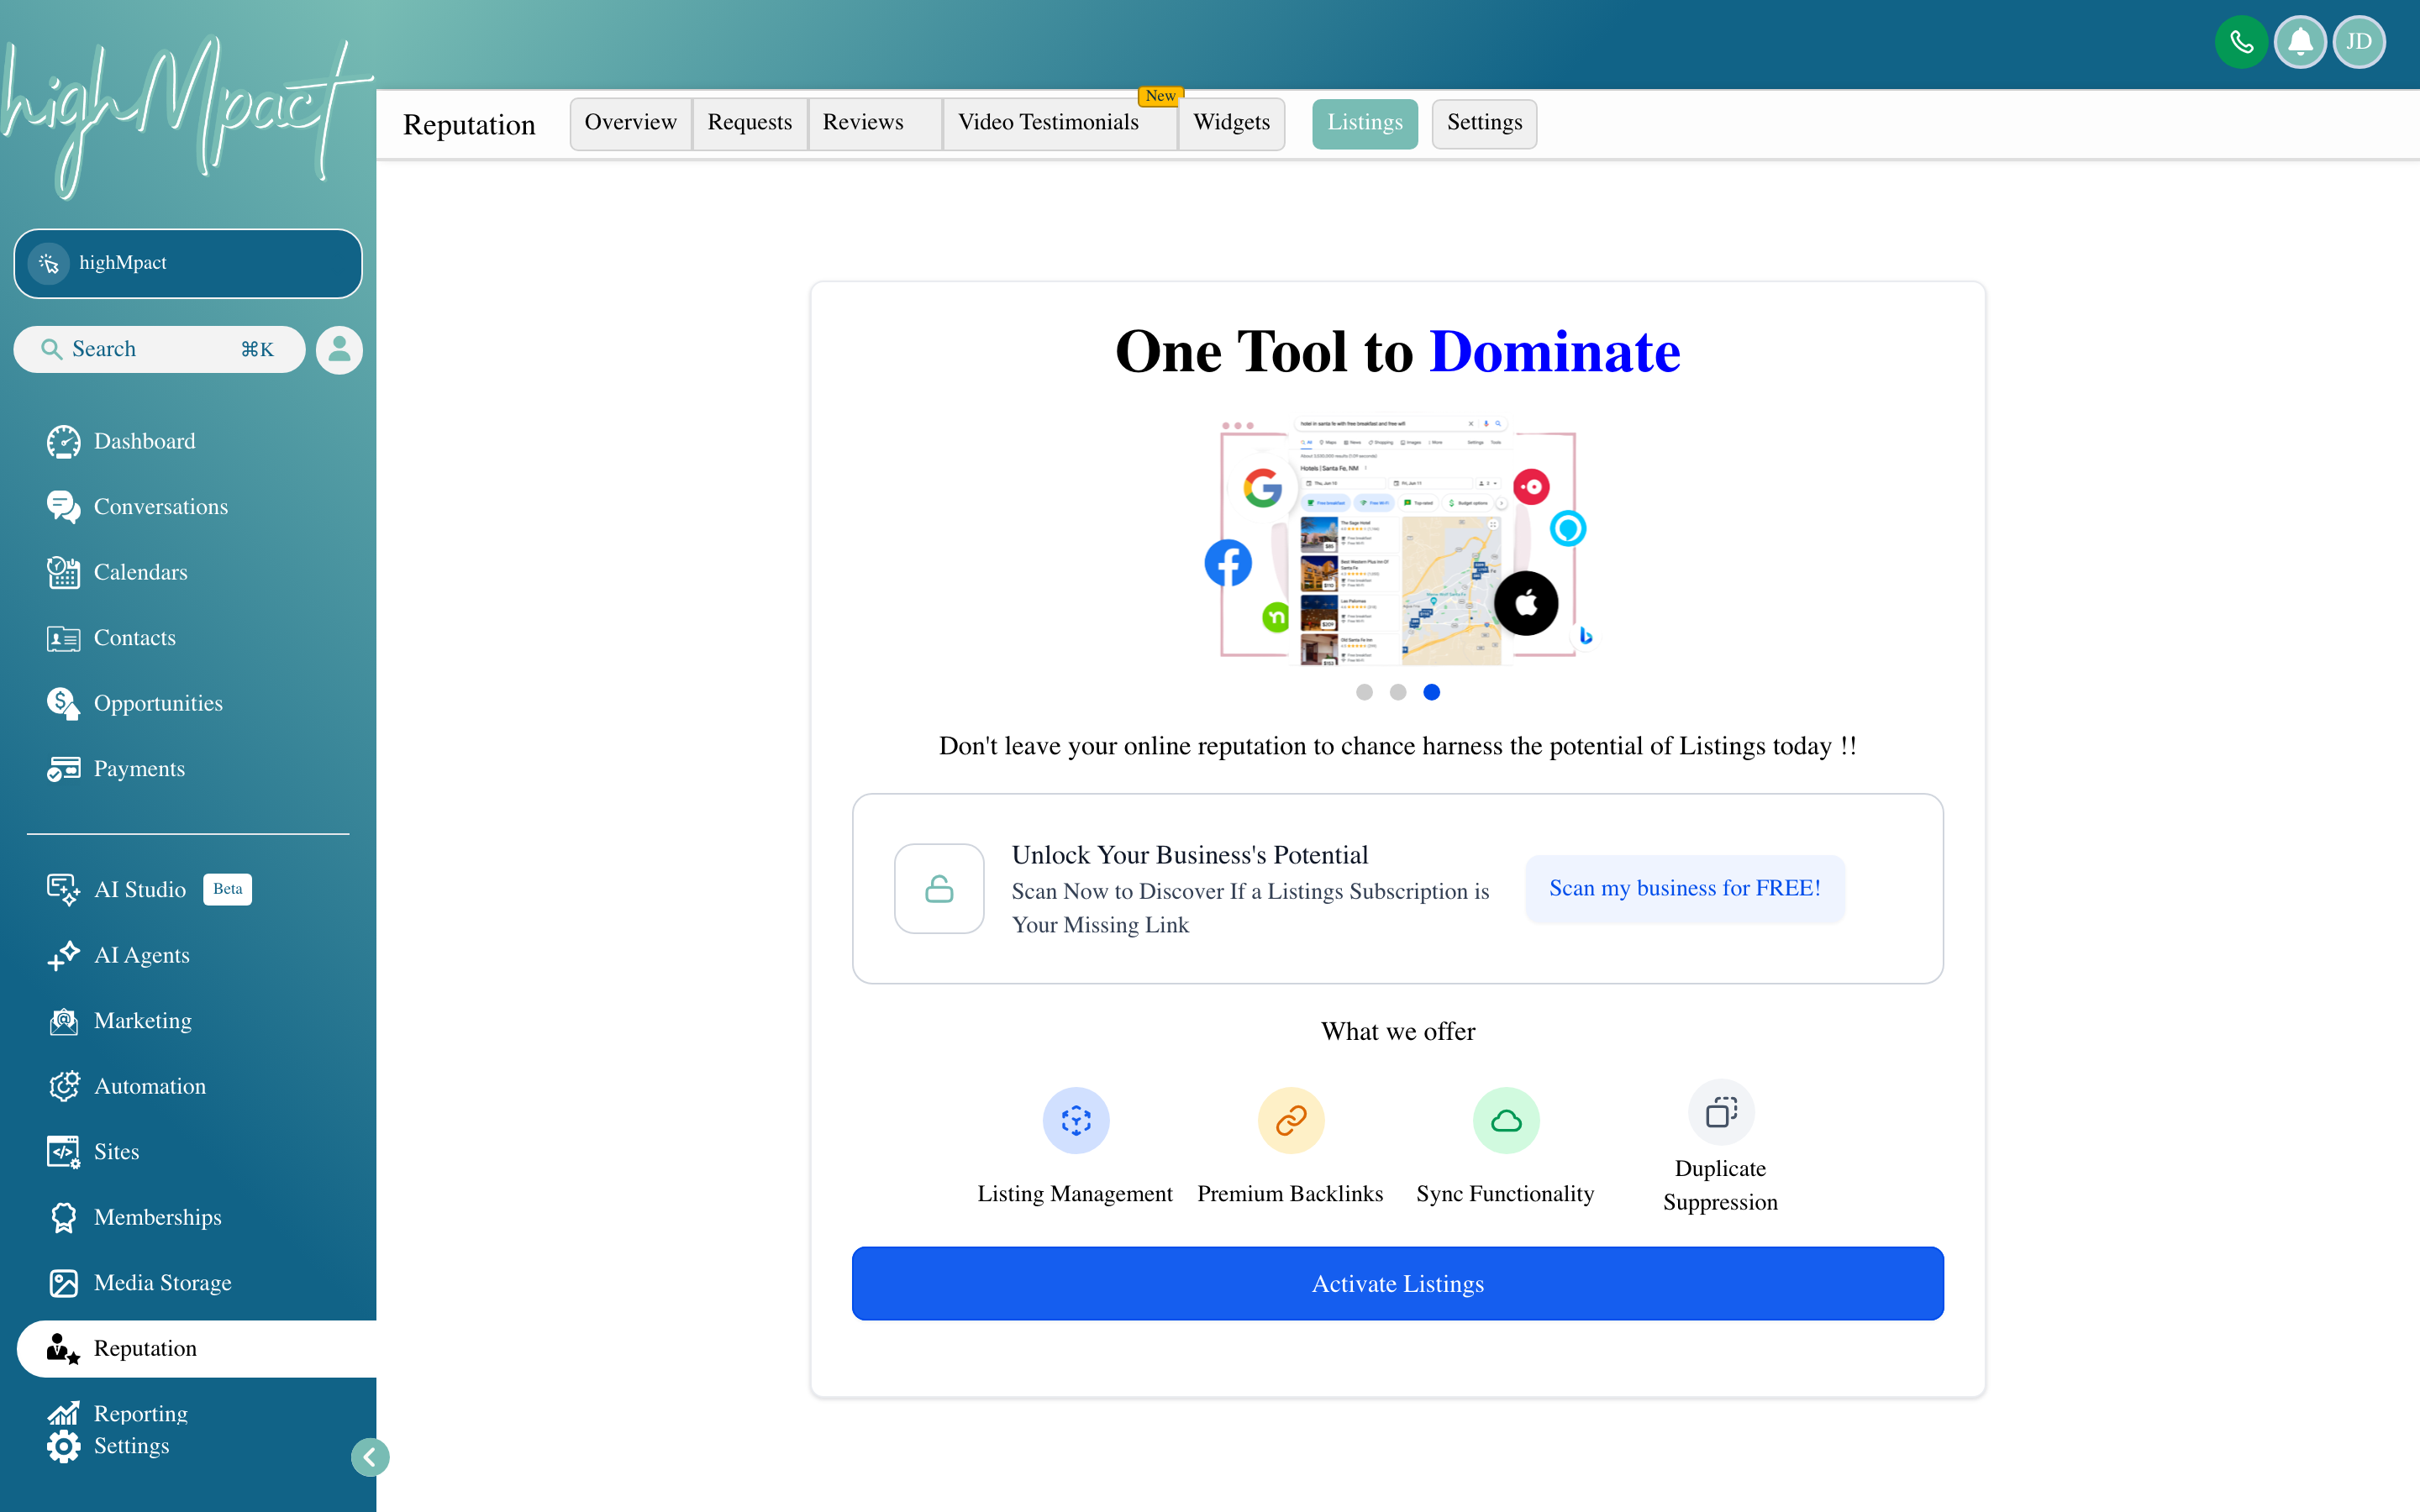
Task: Click the Sites label in sidebar
Action: coord(117,1152)
